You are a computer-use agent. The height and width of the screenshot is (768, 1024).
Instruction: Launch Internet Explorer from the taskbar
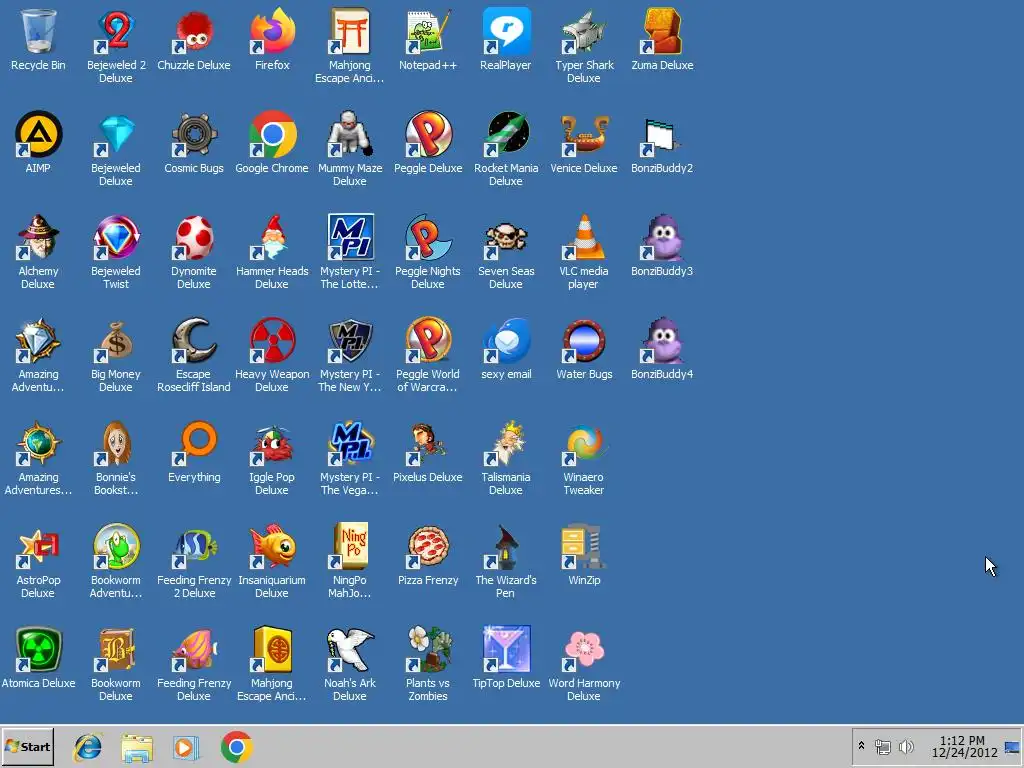tap(88, 747)
